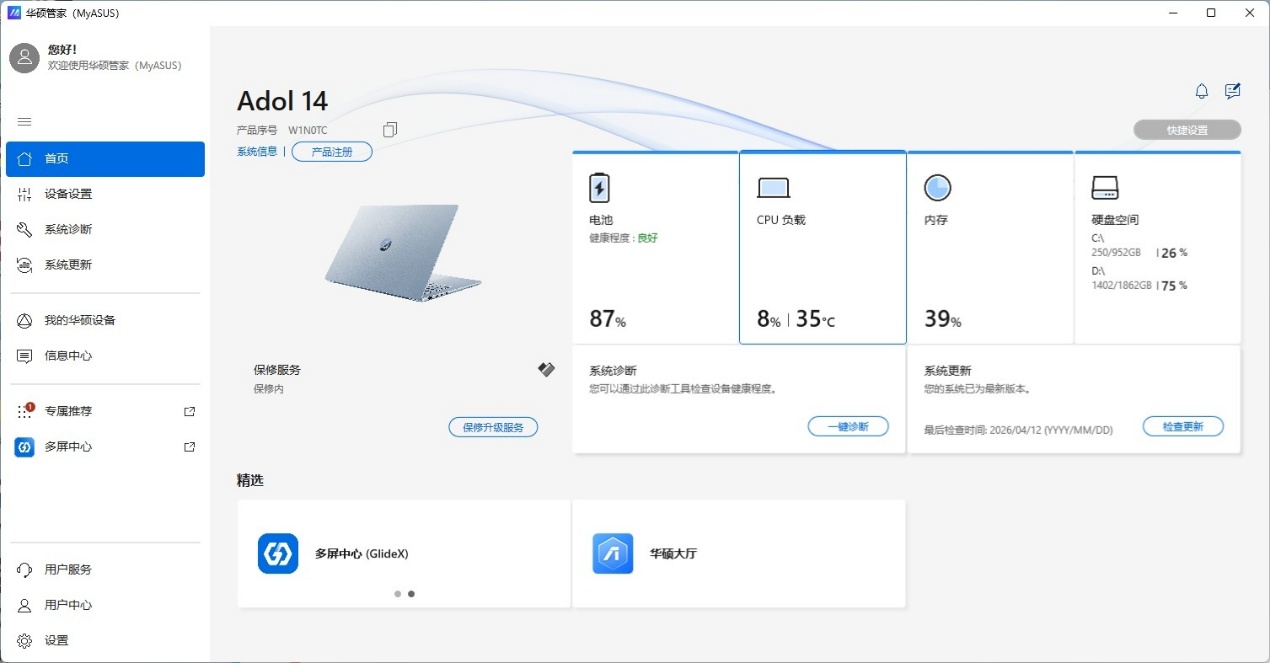Click the Adol 14 product name
This screenshot has height=663, width=1270.
point(282,101)
